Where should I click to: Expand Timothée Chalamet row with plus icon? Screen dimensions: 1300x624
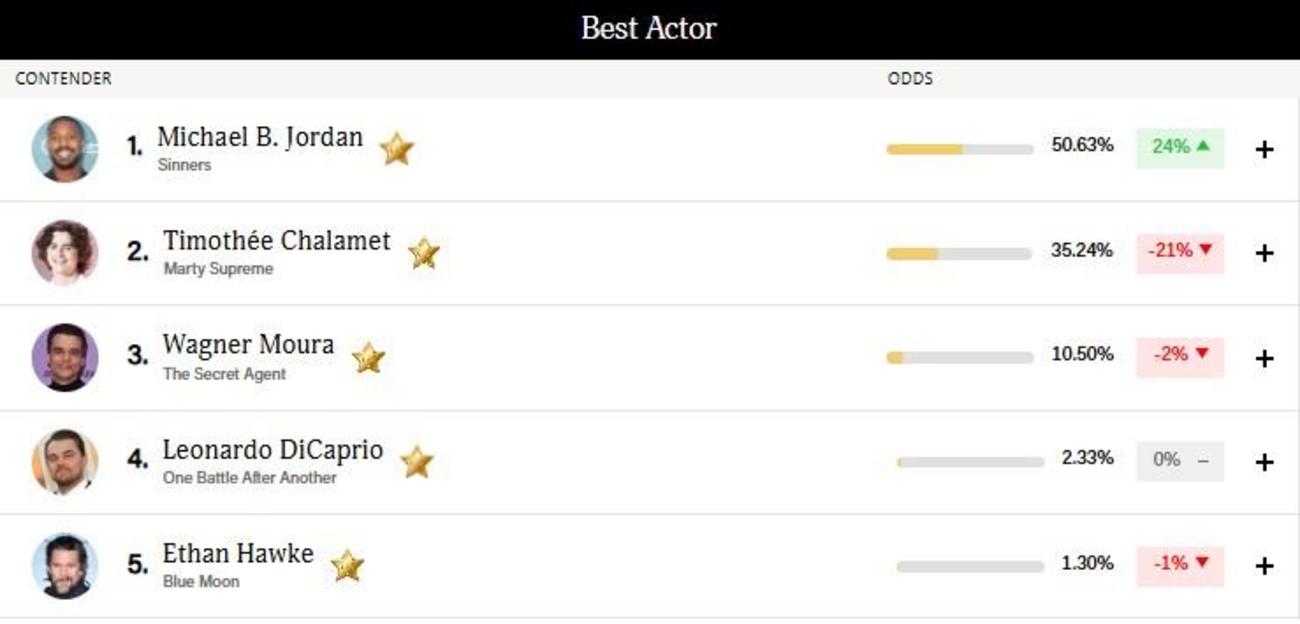coord(1264,253)
